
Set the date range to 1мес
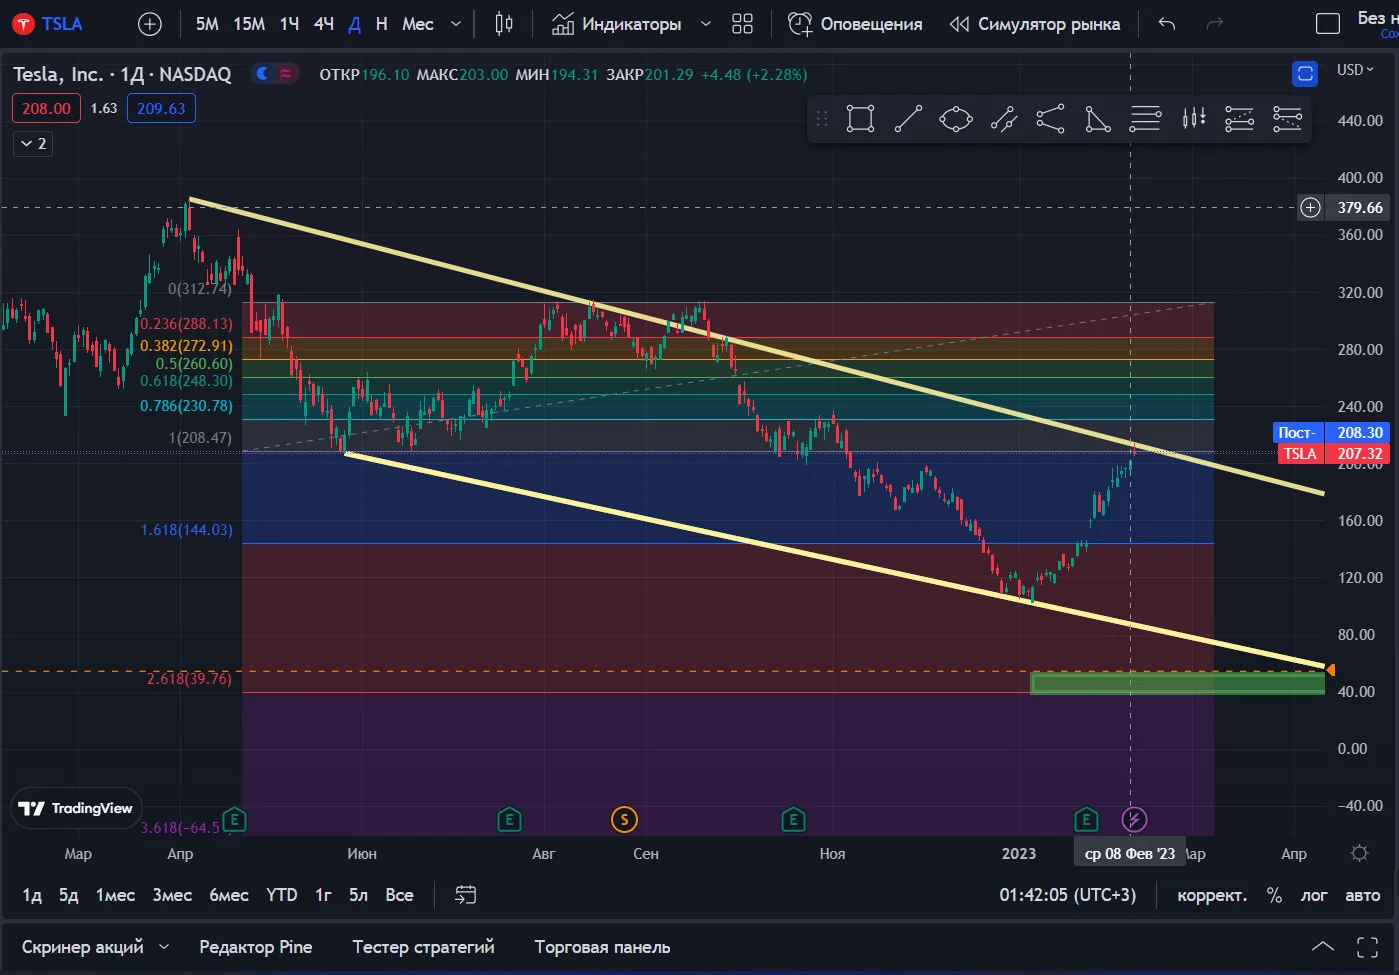pos(115,895)
